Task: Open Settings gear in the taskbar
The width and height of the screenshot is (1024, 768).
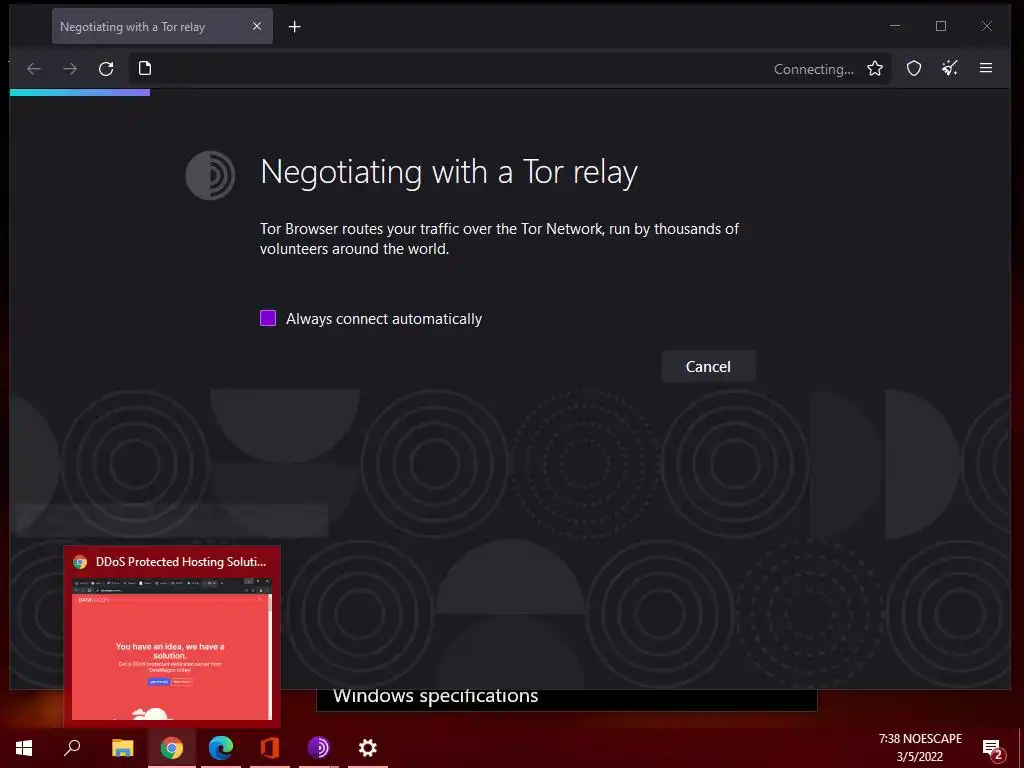Action: click(x=368, y=748)
